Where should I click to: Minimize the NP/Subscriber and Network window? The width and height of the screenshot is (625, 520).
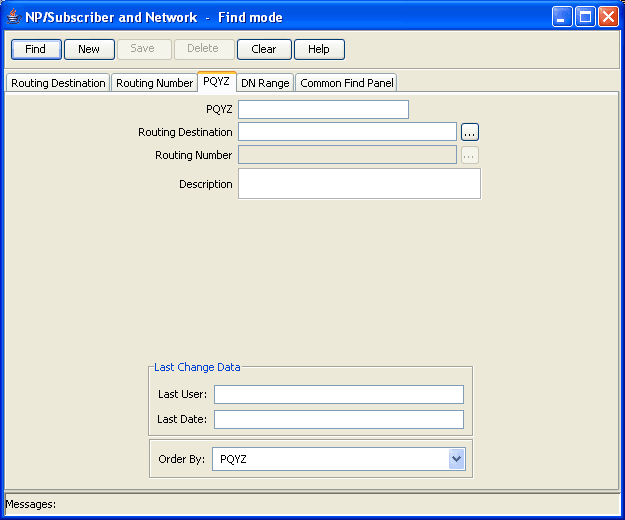pos(562,17)
